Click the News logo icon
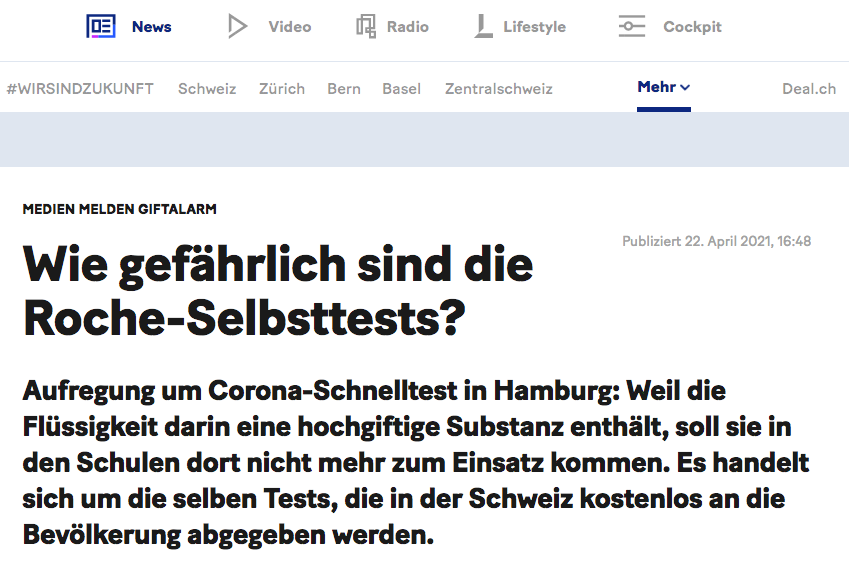The width and height of the screenshot is (849, 584). pos(101,27)
